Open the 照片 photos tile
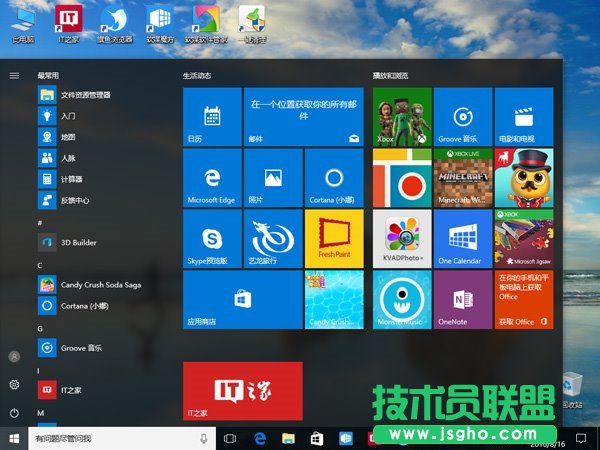 pyautogui.click(x=273, y=178)
